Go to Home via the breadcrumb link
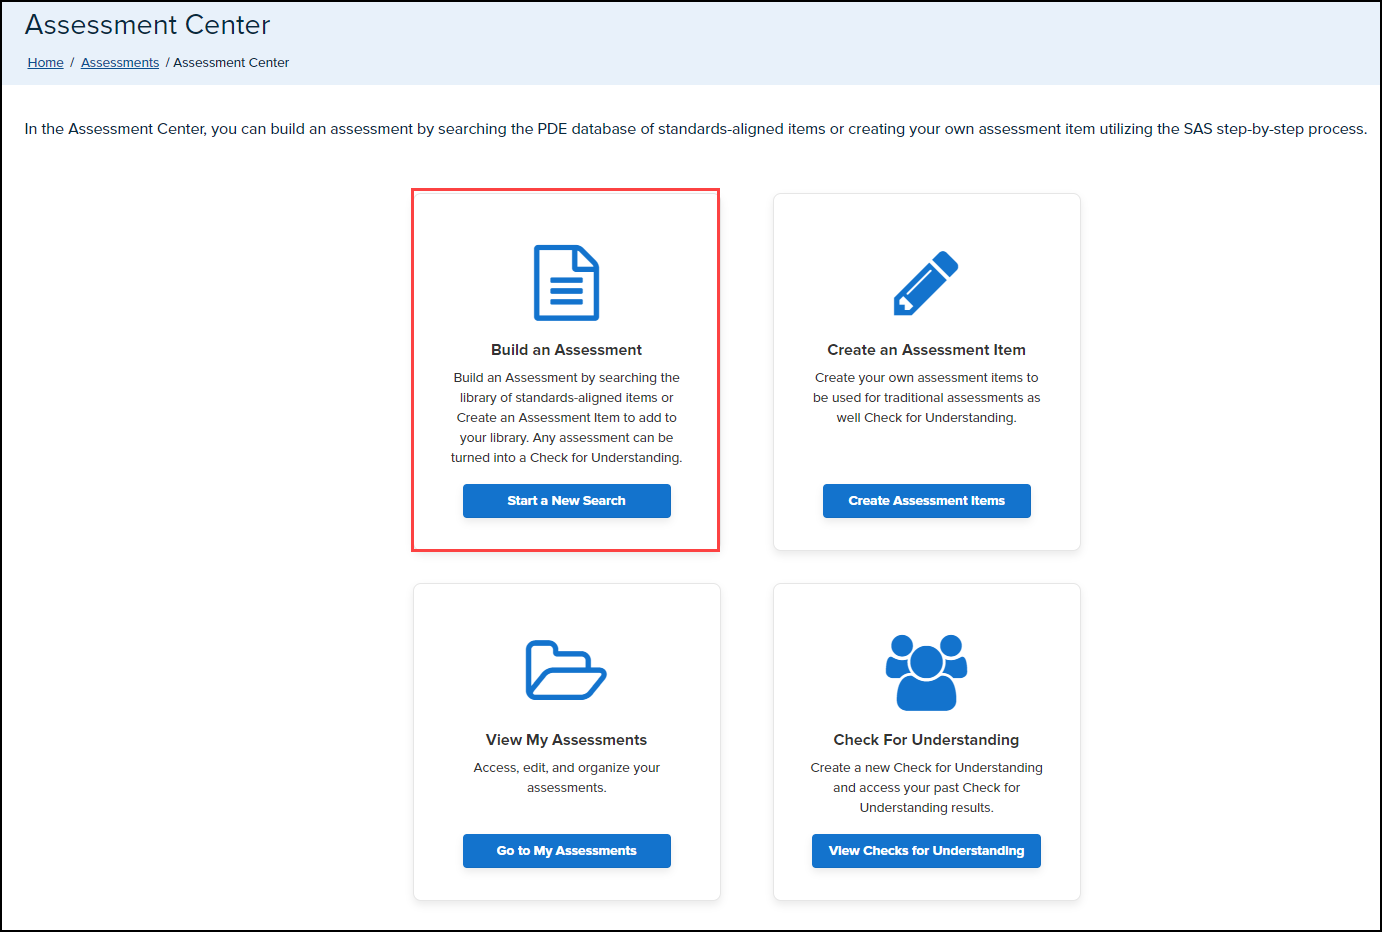This screenshot has height=932, width=1382. (x=45, y=63)
